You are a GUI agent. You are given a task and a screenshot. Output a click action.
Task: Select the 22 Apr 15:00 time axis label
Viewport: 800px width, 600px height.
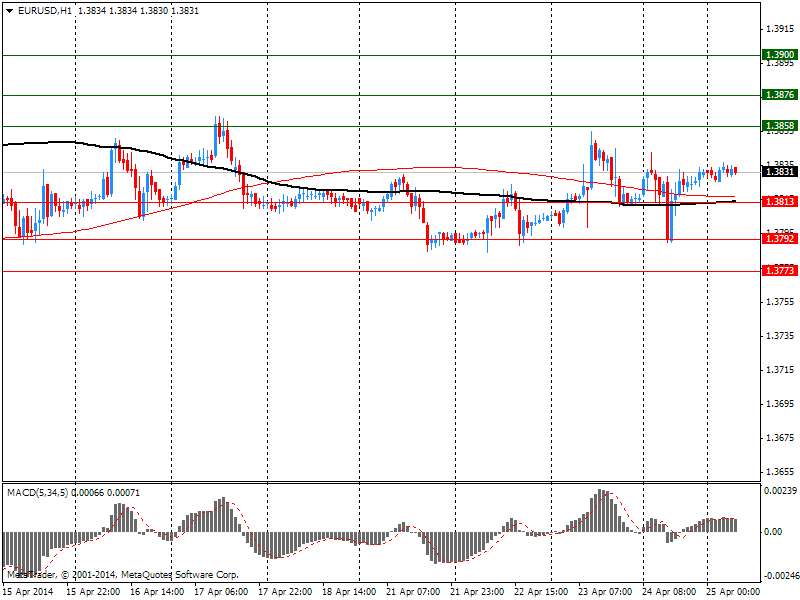[x=541, y=592]
